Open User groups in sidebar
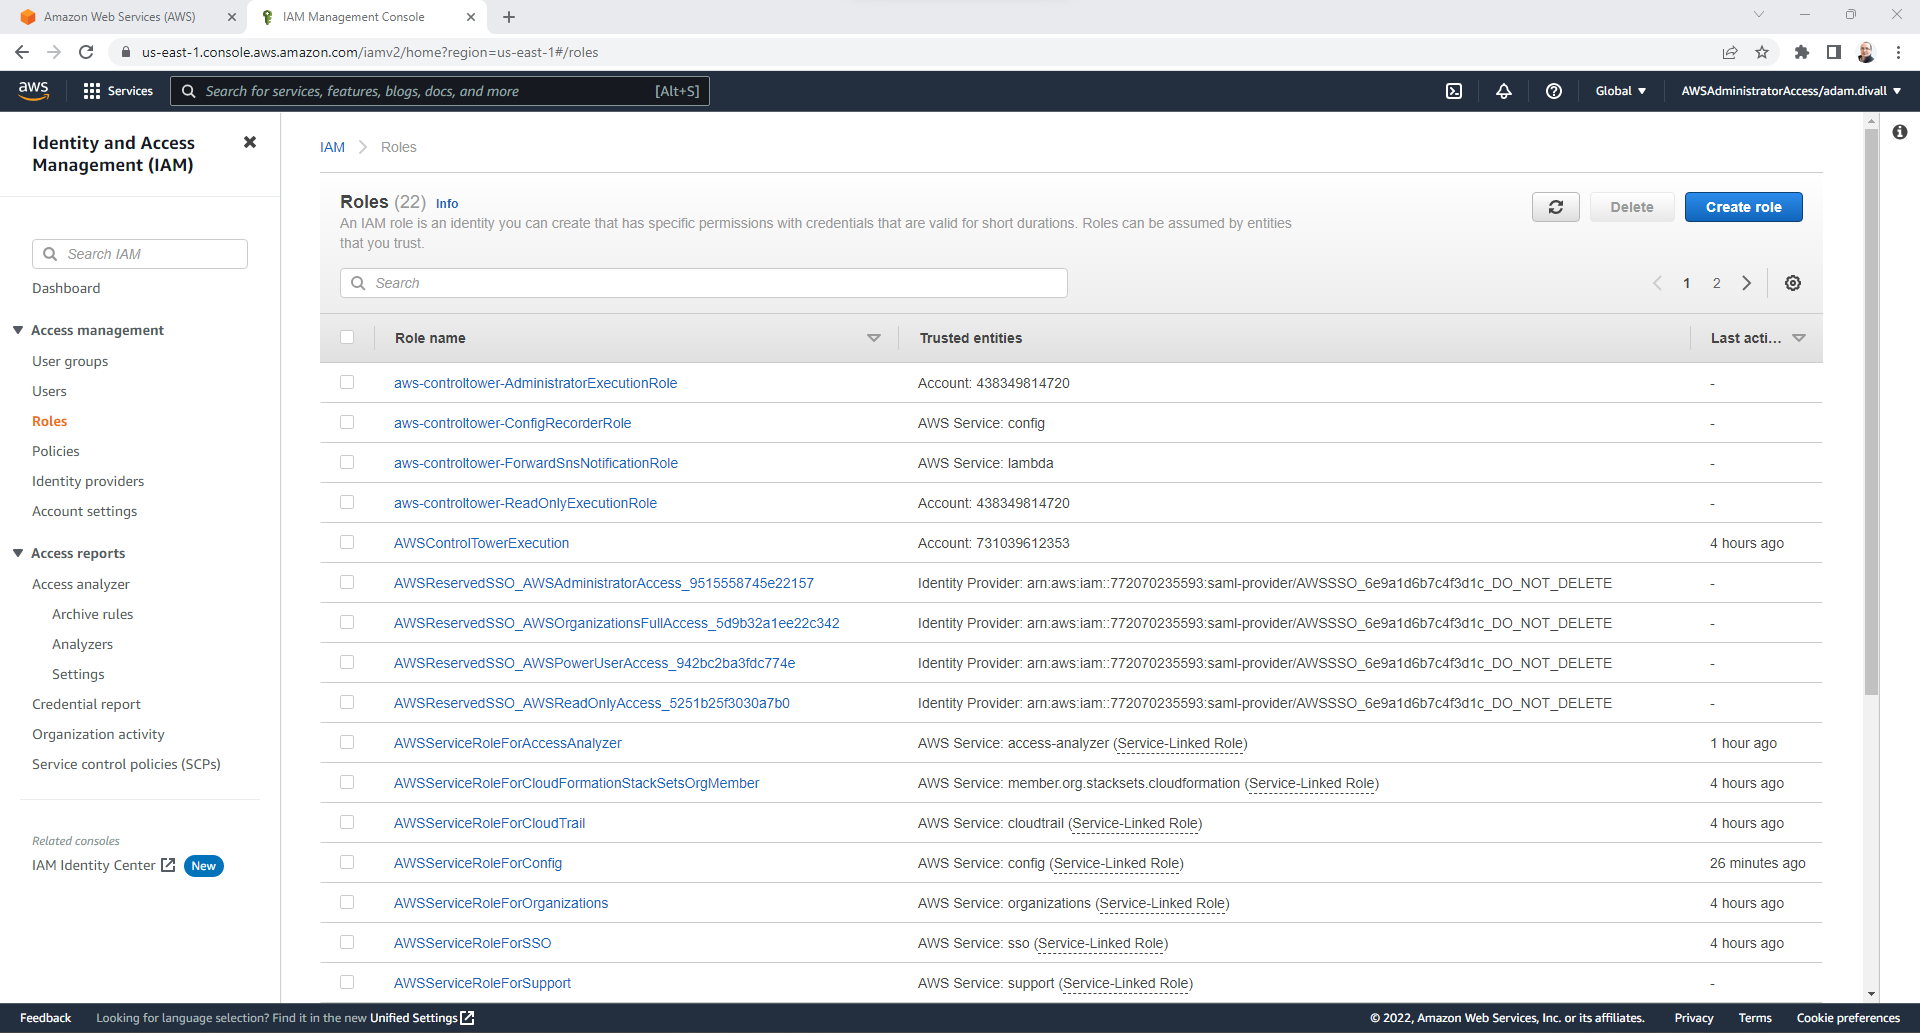1920x1033 pixels. [x=70, y=361]
